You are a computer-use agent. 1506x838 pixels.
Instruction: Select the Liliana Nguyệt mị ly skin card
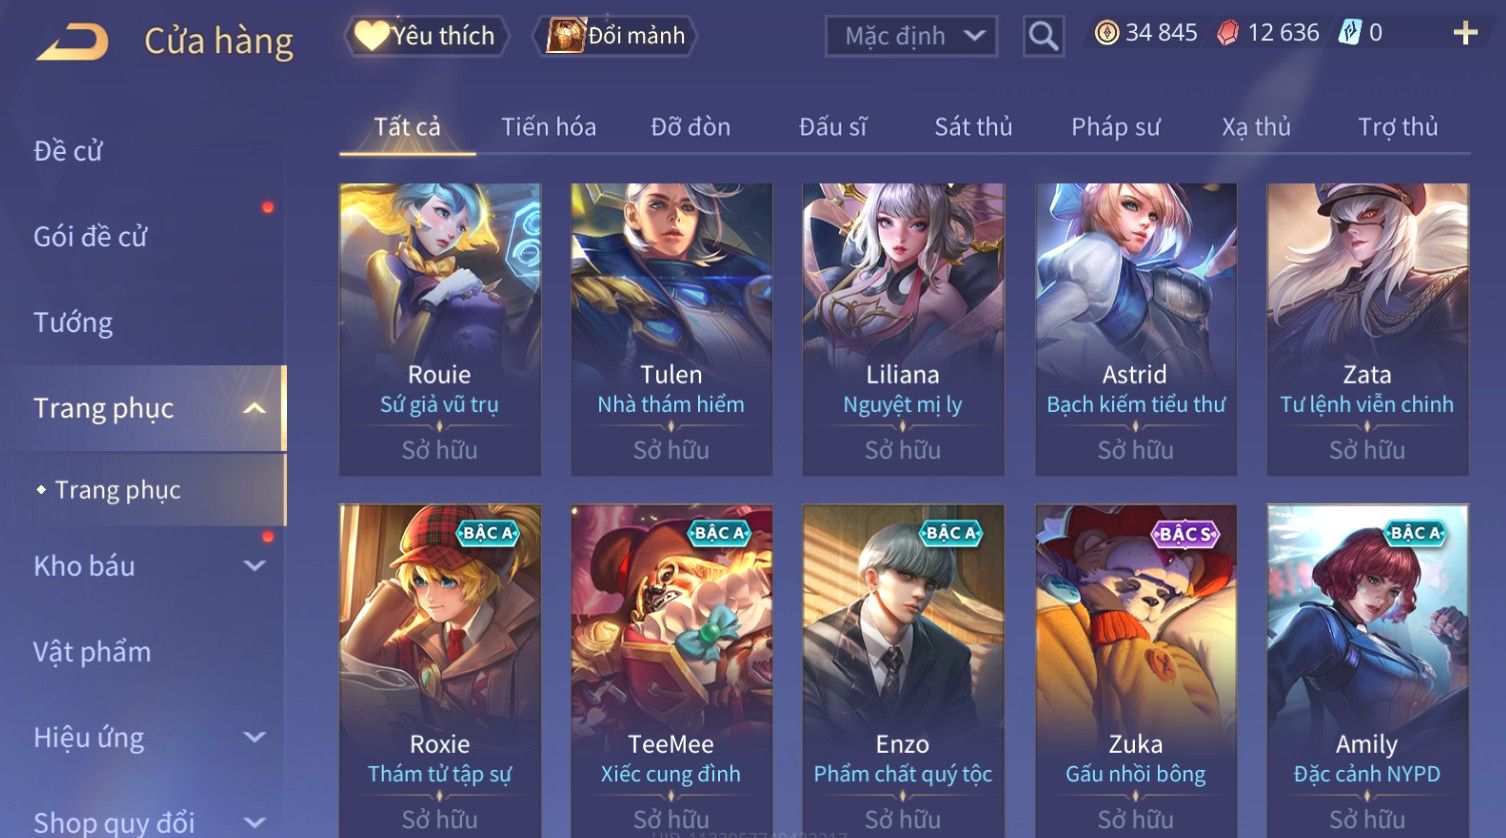click(903, 329)
